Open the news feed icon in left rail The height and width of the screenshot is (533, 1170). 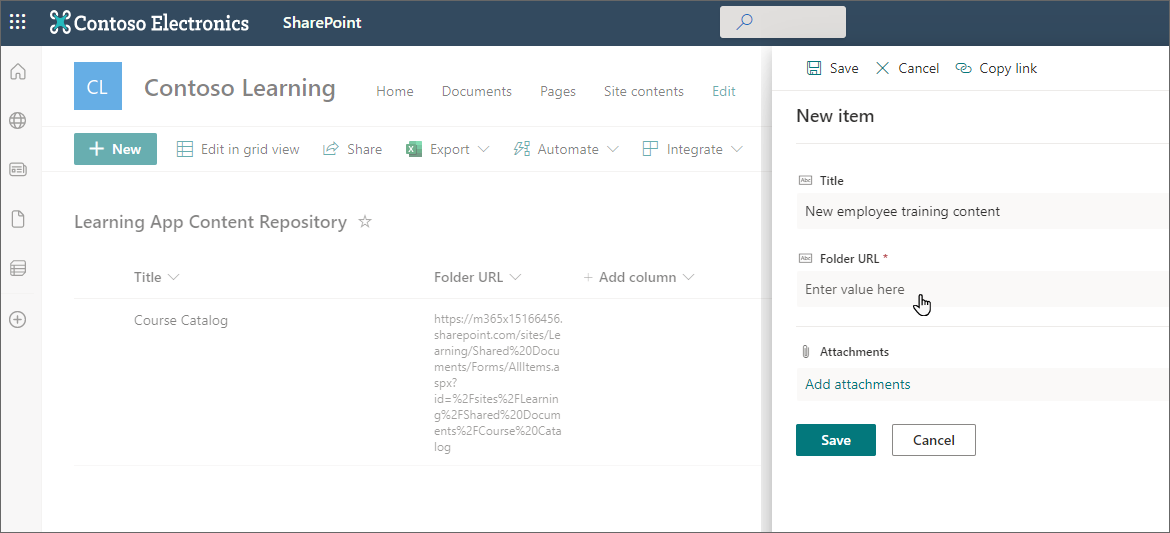tap(18, 169)
